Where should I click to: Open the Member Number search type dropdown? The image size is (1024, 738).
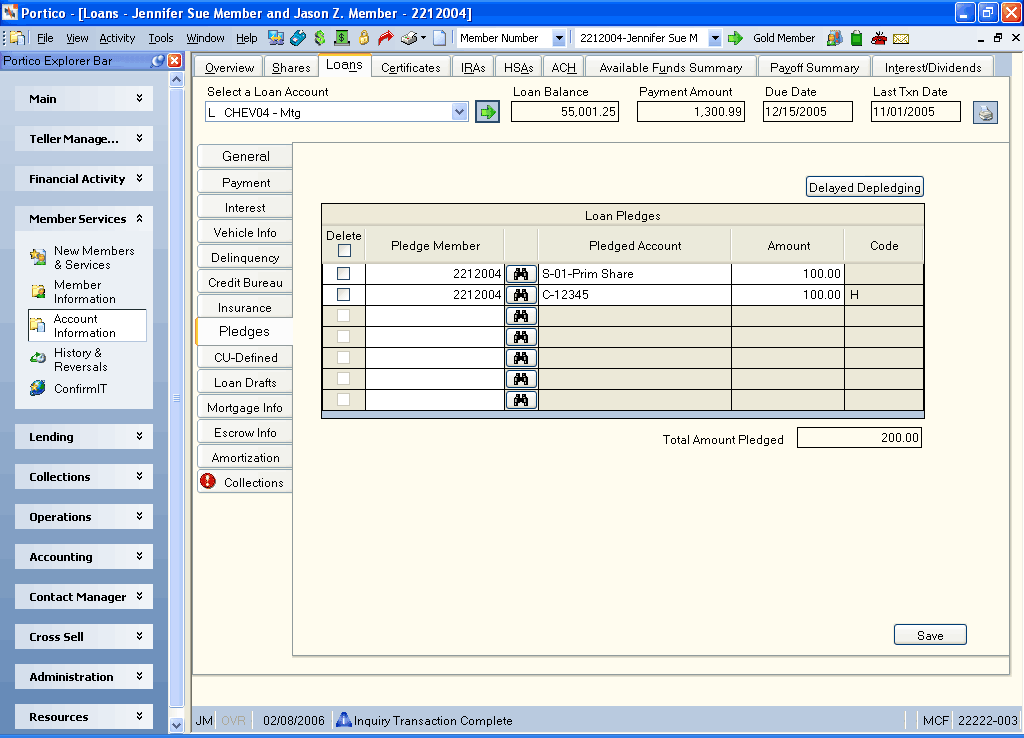pyautogui.click(x=559, y=38)
